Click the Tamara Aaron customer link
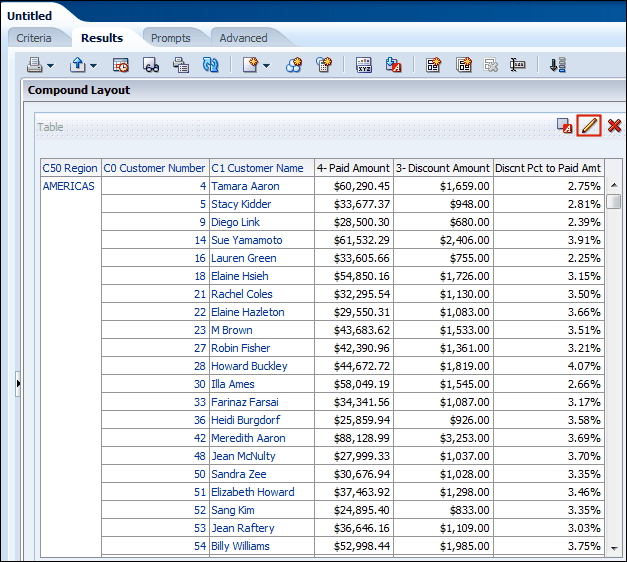 click(245, 186)
